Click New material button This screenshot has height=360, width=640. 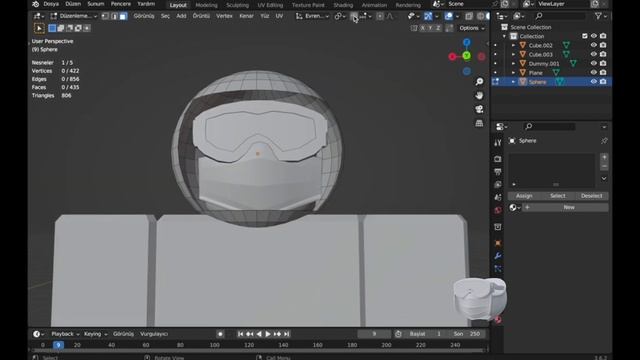click(x=565, y=207)
